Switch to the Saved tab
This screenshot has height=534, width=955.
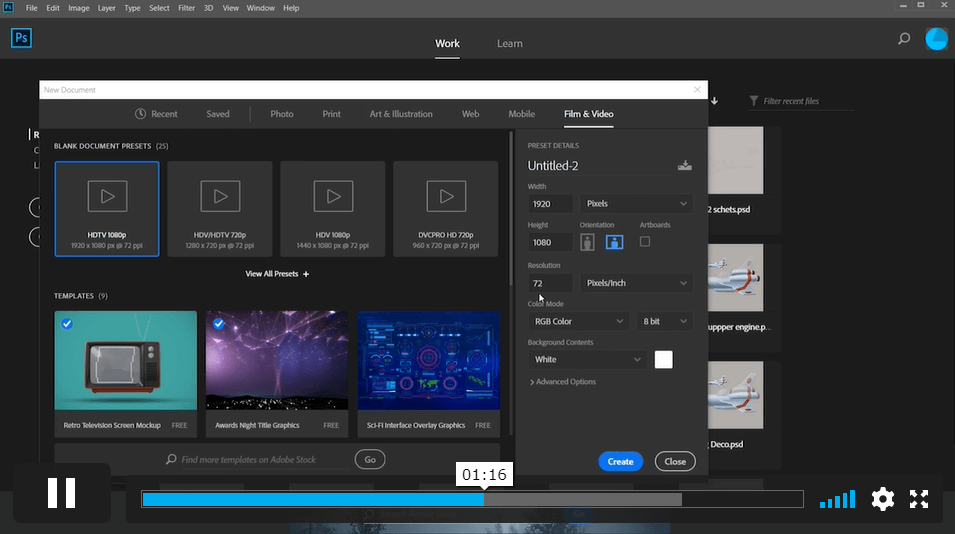217,114
